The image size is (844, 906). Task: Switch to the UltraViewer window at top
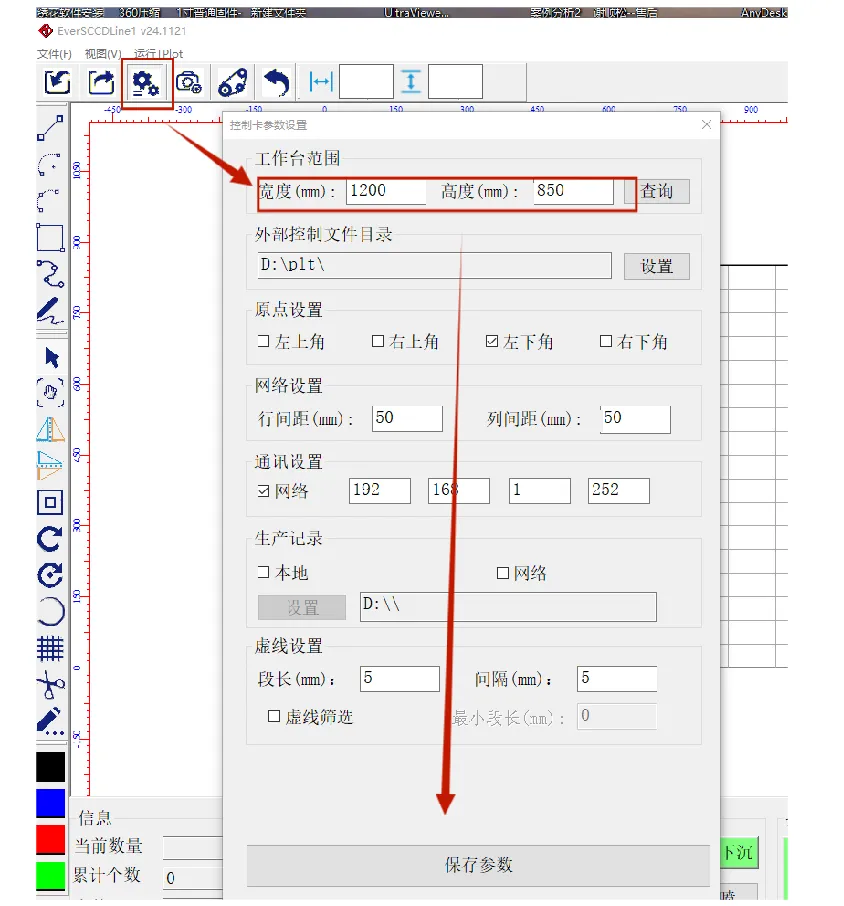click(416, 12)
